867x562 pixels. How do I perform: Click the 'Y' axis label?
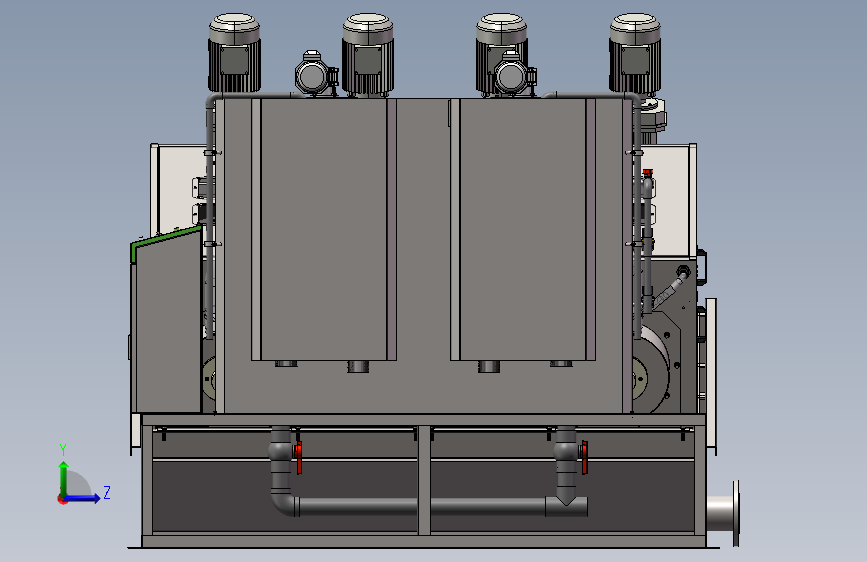(63, 449)
